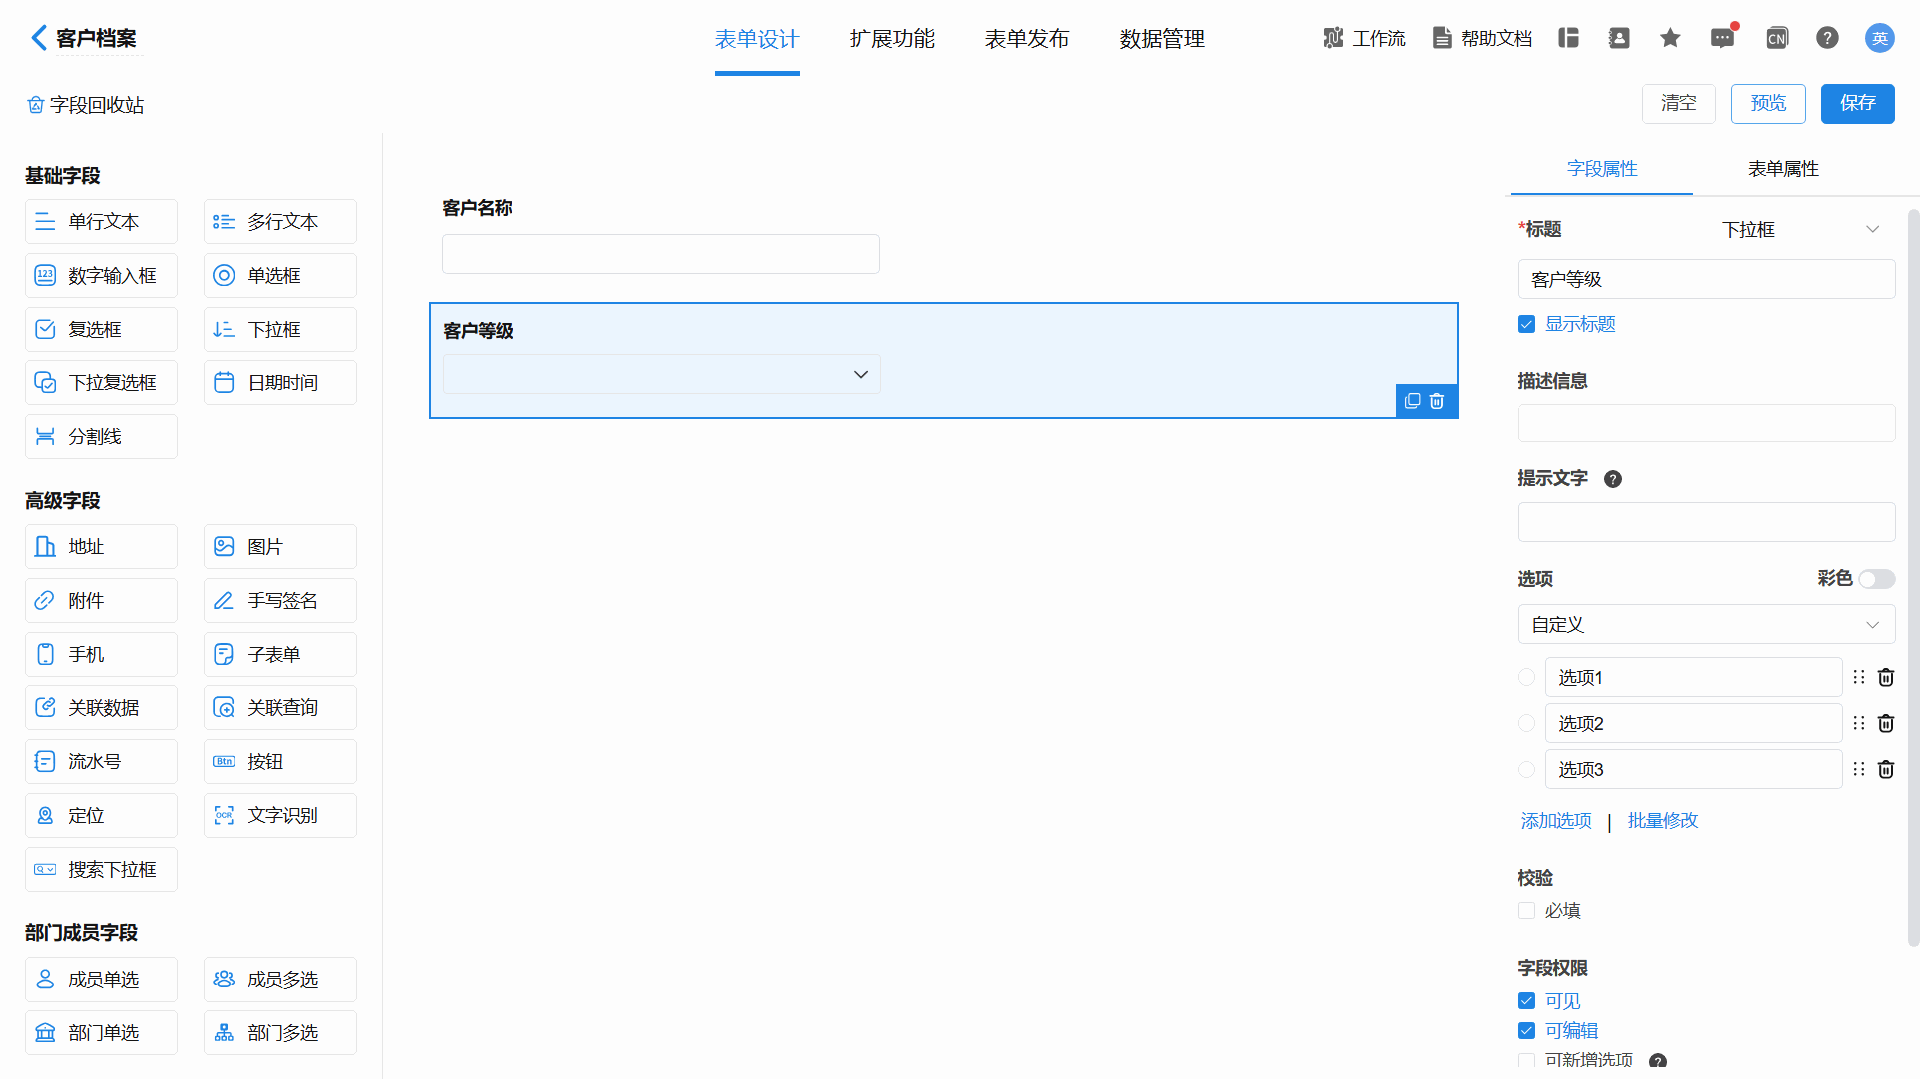Click the help icon beside 可新增选项
This screenshot has width=1920, height=1079.
tap(1658, 1061)
